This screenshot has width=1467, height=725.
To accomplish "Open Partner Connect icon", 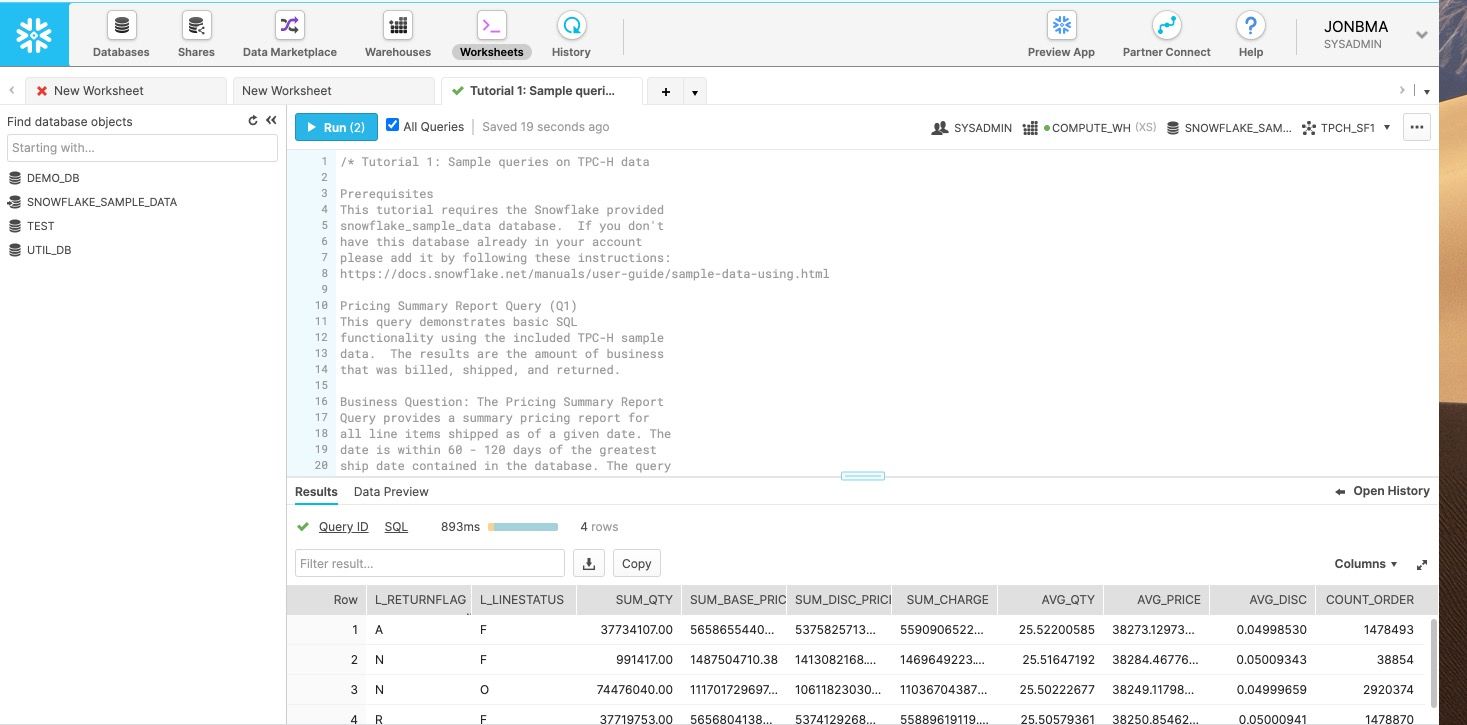I will pos(1166,25).
